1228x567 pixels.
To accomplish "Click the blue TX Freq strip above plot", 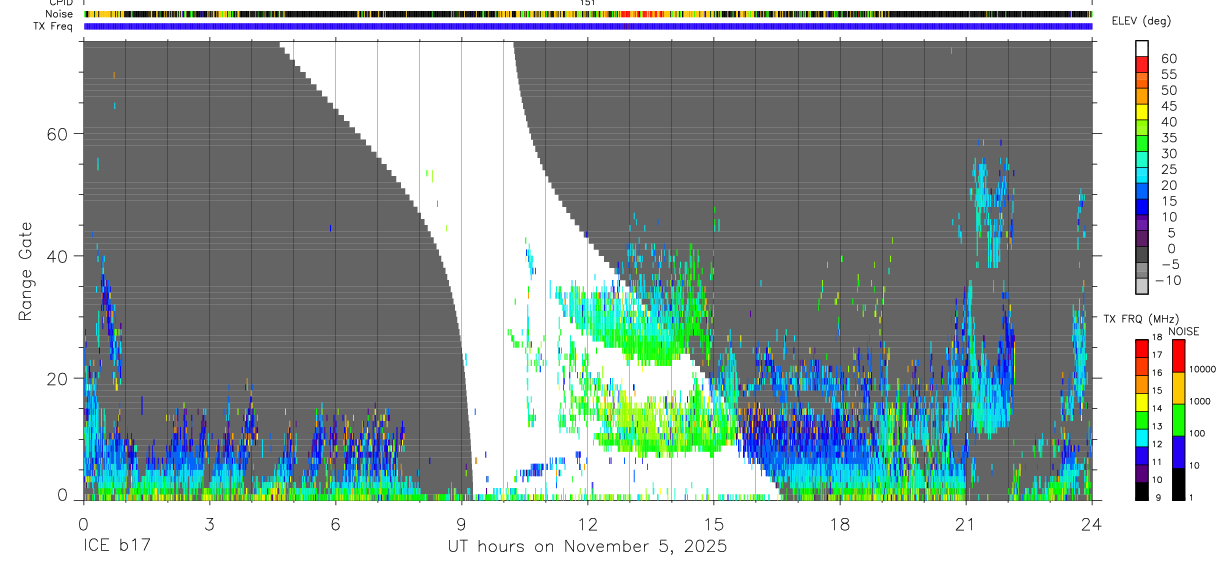I will pyautogui.click(x=587, y=26).
